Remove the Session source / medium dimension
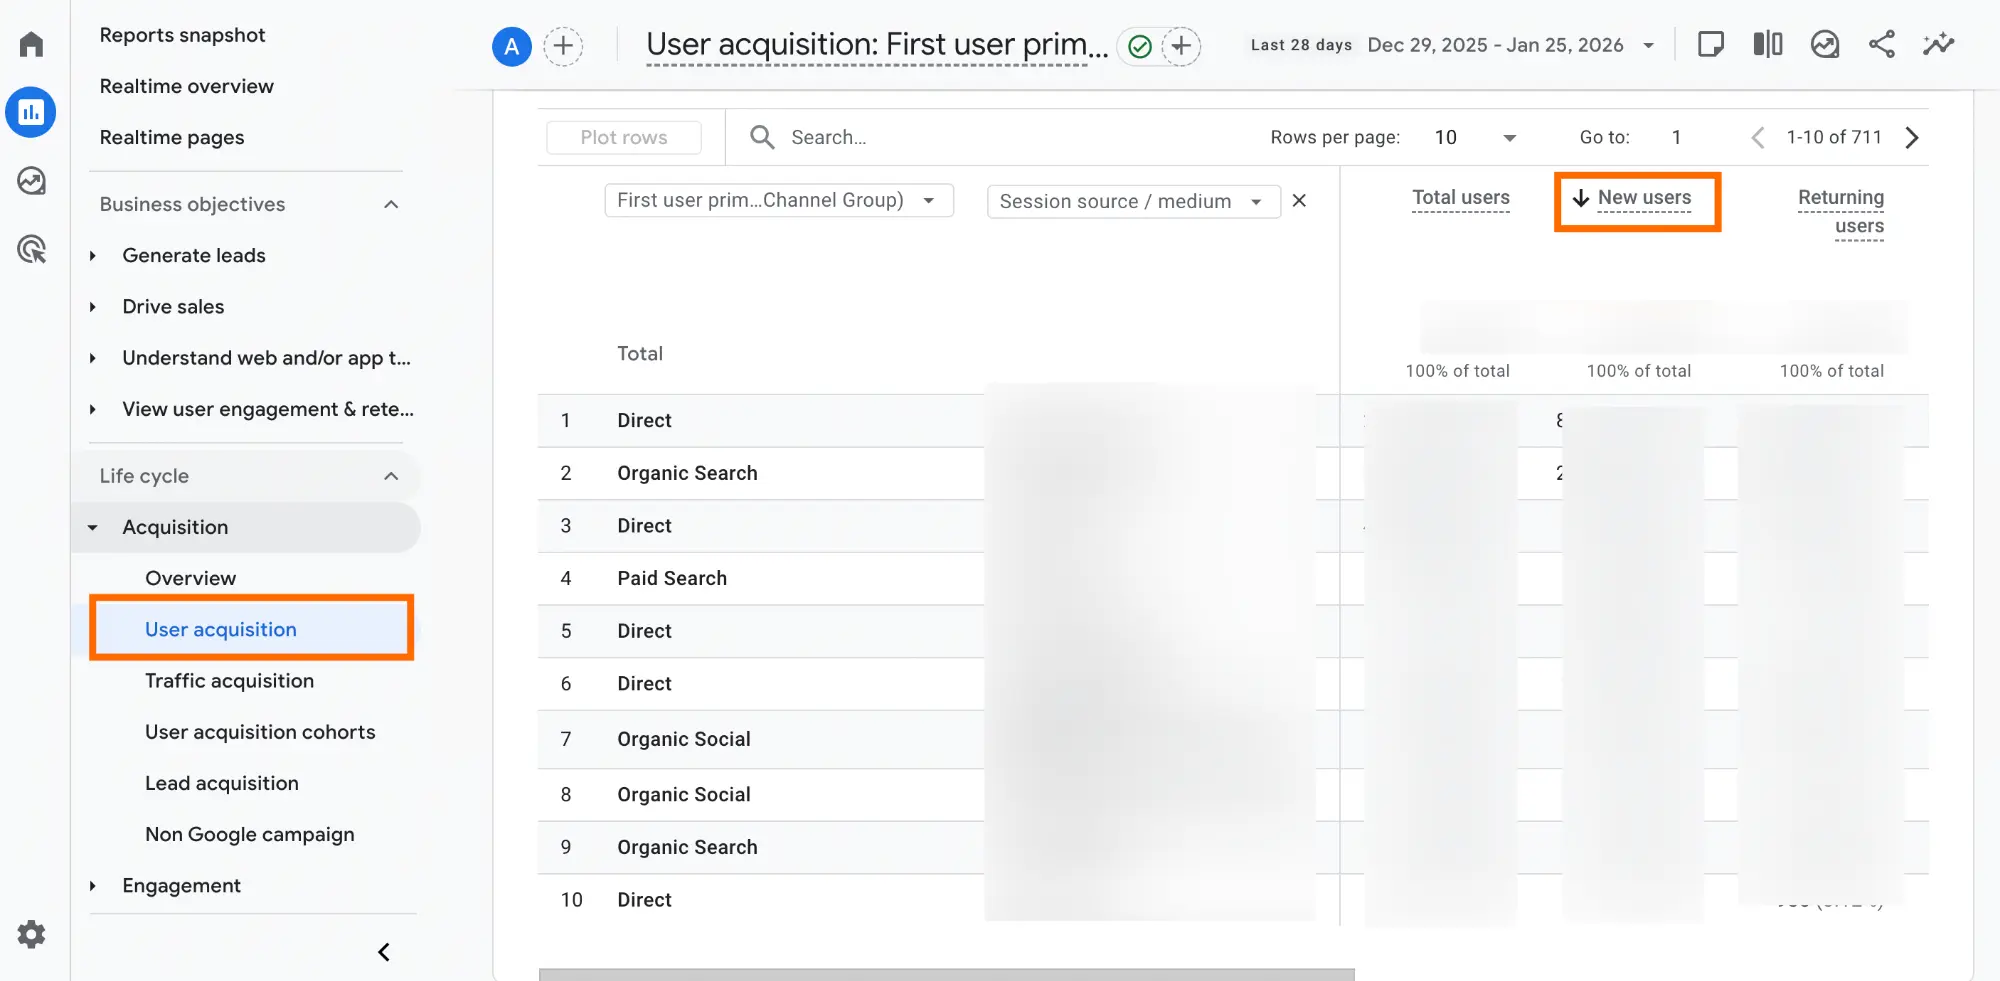 [x=1299, y=201]
